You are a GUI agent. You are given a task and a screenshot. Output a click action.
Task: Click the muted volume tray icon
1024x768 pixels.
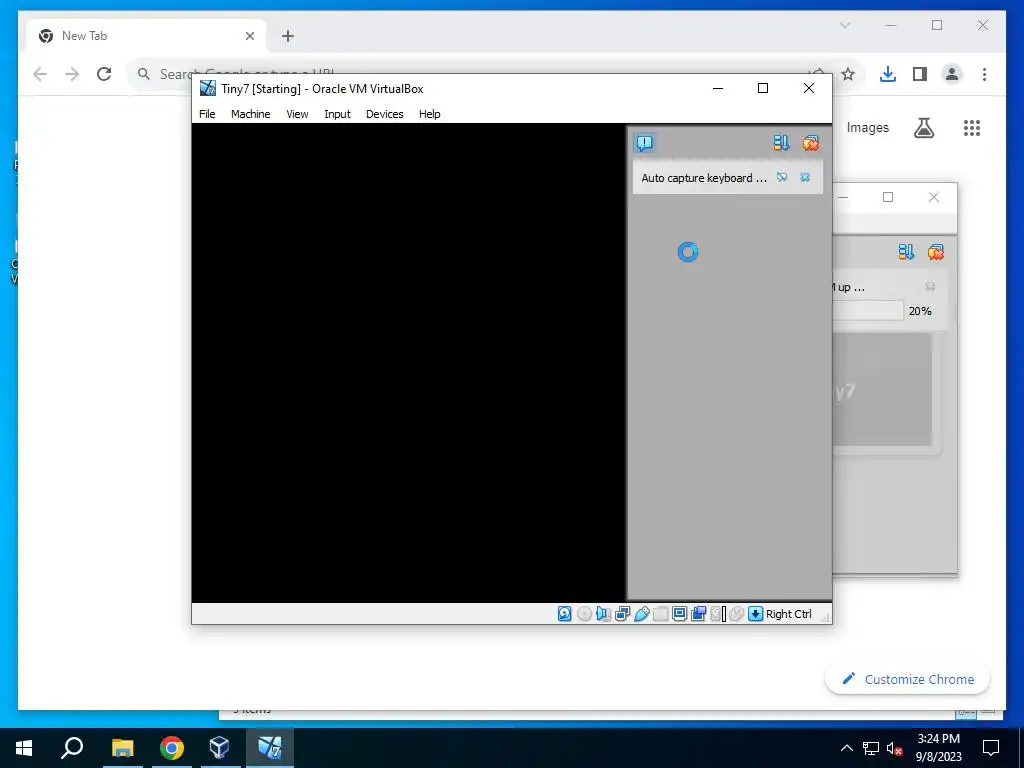(x=895, y=748)
